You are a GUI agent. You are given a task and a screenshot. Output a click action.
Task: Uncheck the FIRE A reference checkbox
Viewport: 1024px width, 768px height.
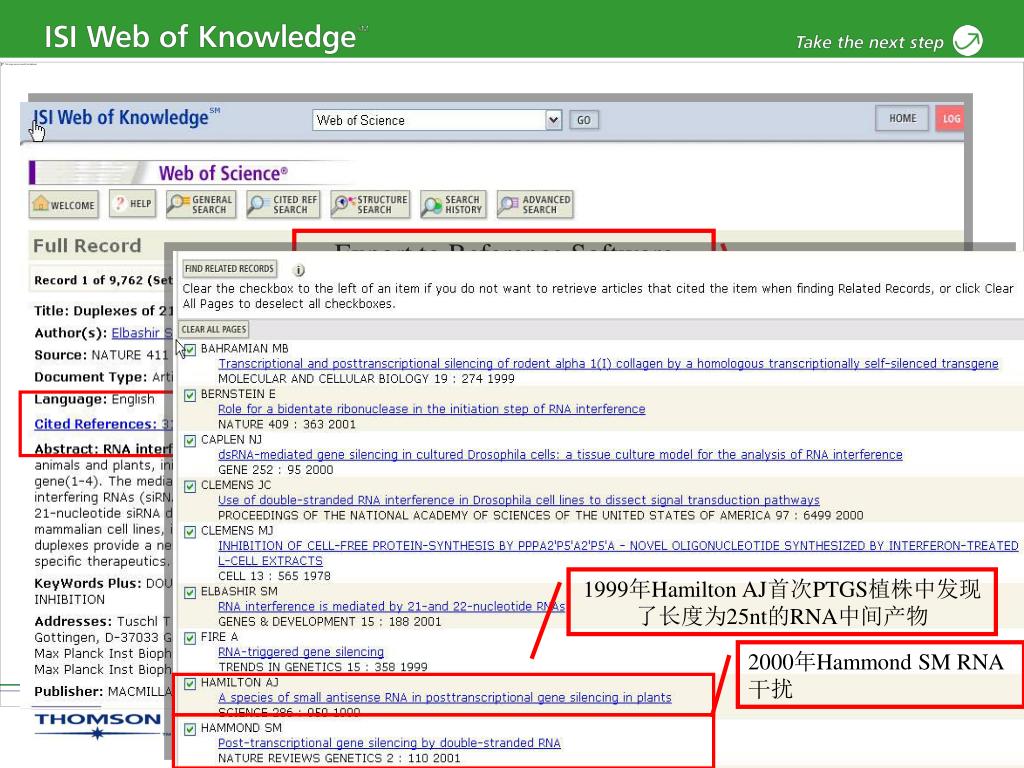pos(190,638)
